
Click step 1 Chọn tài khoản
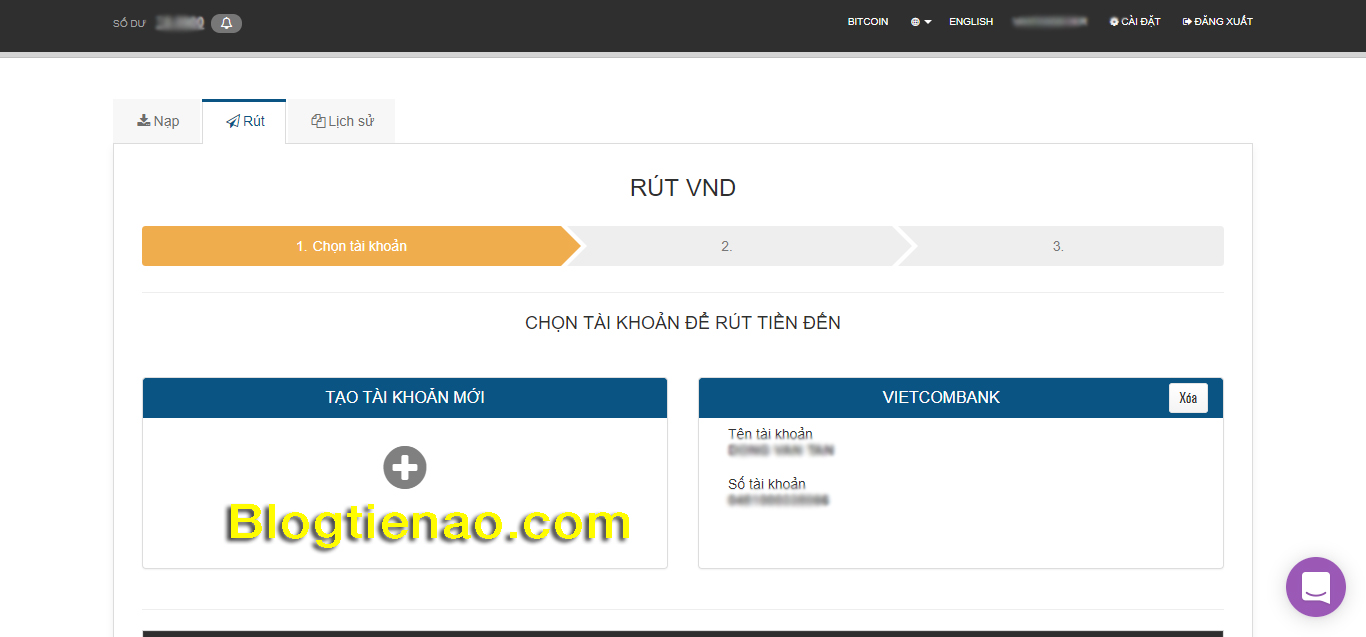point(351,246)
